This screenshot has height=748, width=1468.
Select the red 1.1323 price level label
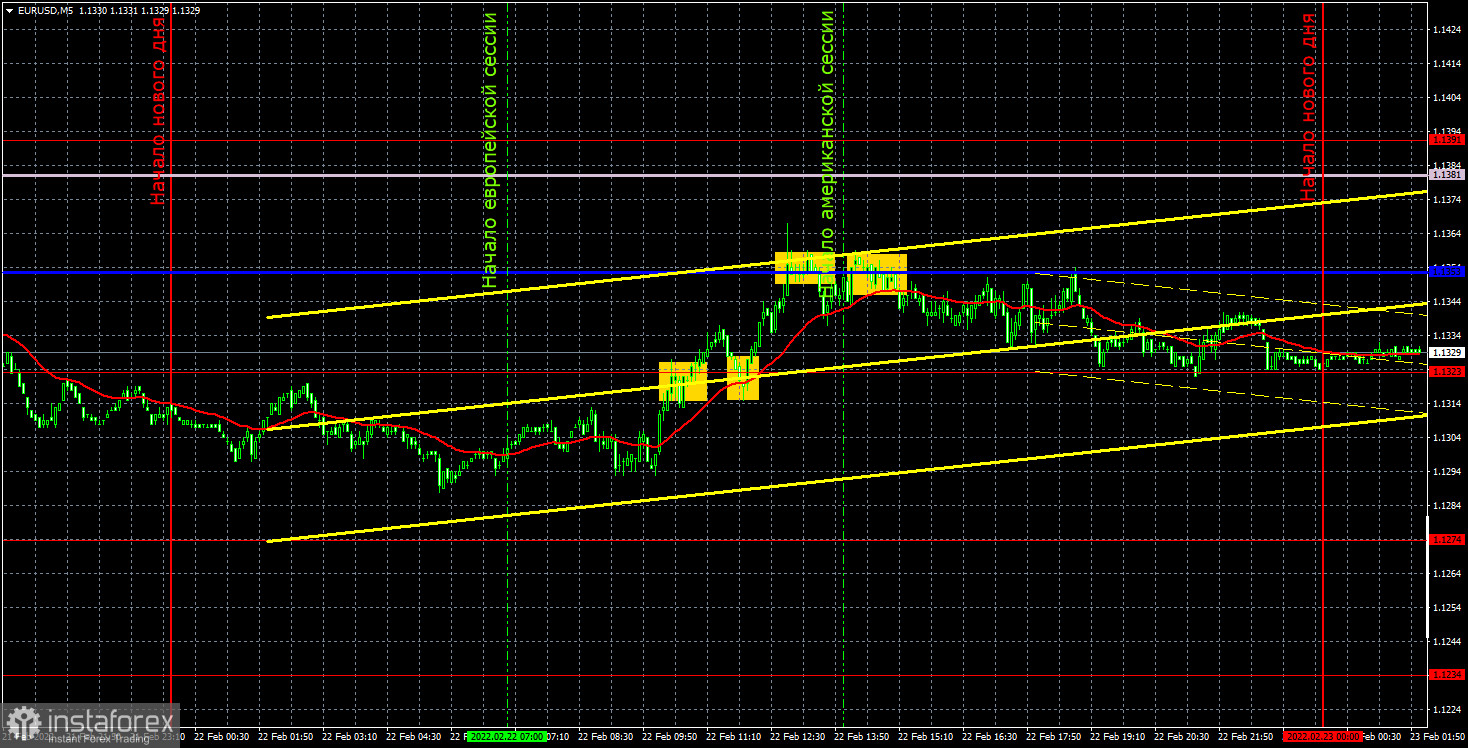1447,372
